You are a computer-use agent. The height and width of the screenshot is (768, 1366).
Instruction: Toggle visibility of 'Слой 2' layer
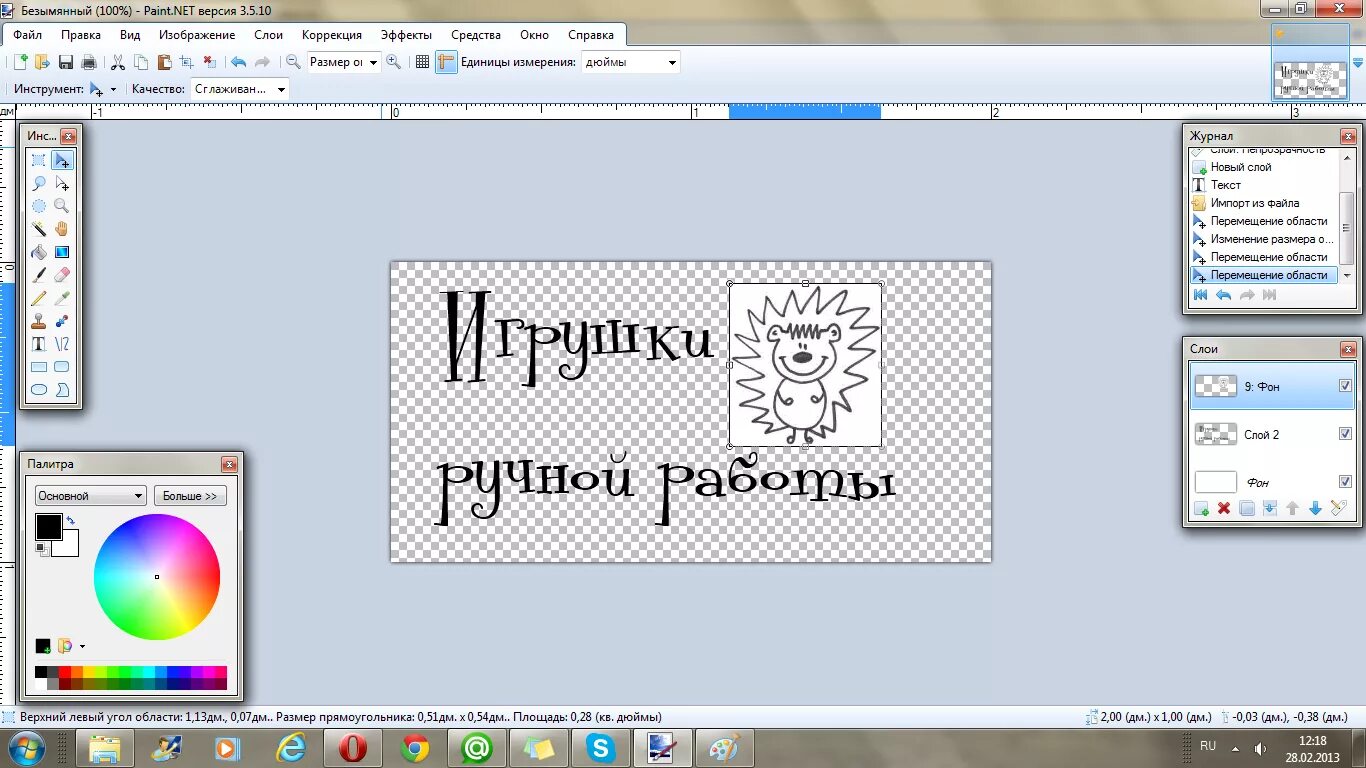click(x=1345, y=434)
